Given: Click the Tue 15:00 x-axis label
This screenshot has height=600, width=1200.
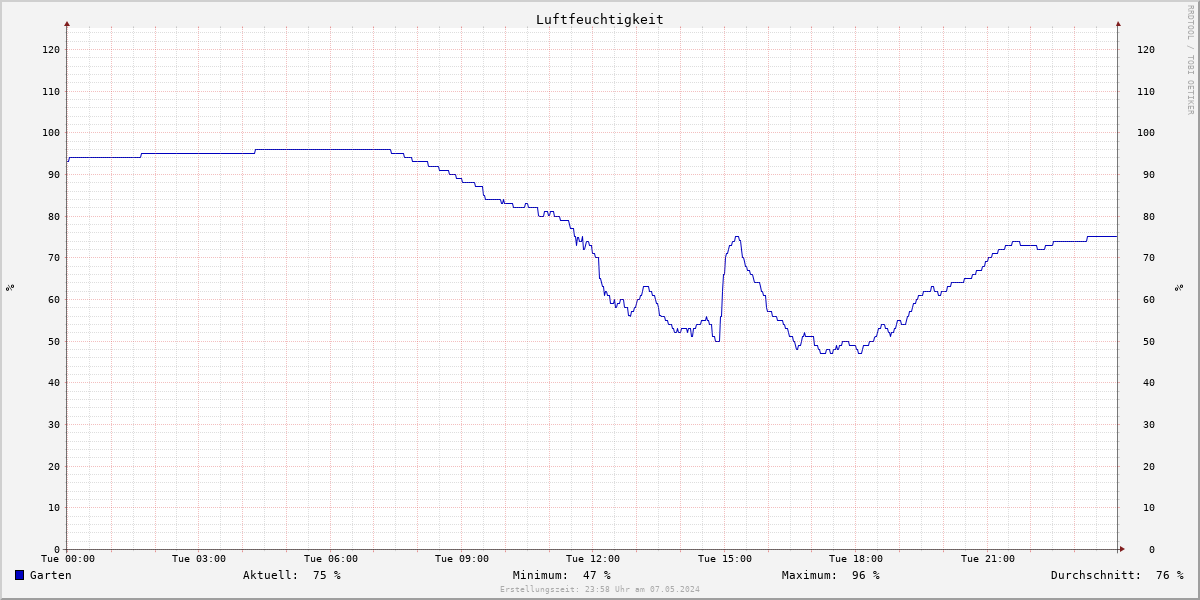Looking at the screenshot, I should tap(725, 559).
